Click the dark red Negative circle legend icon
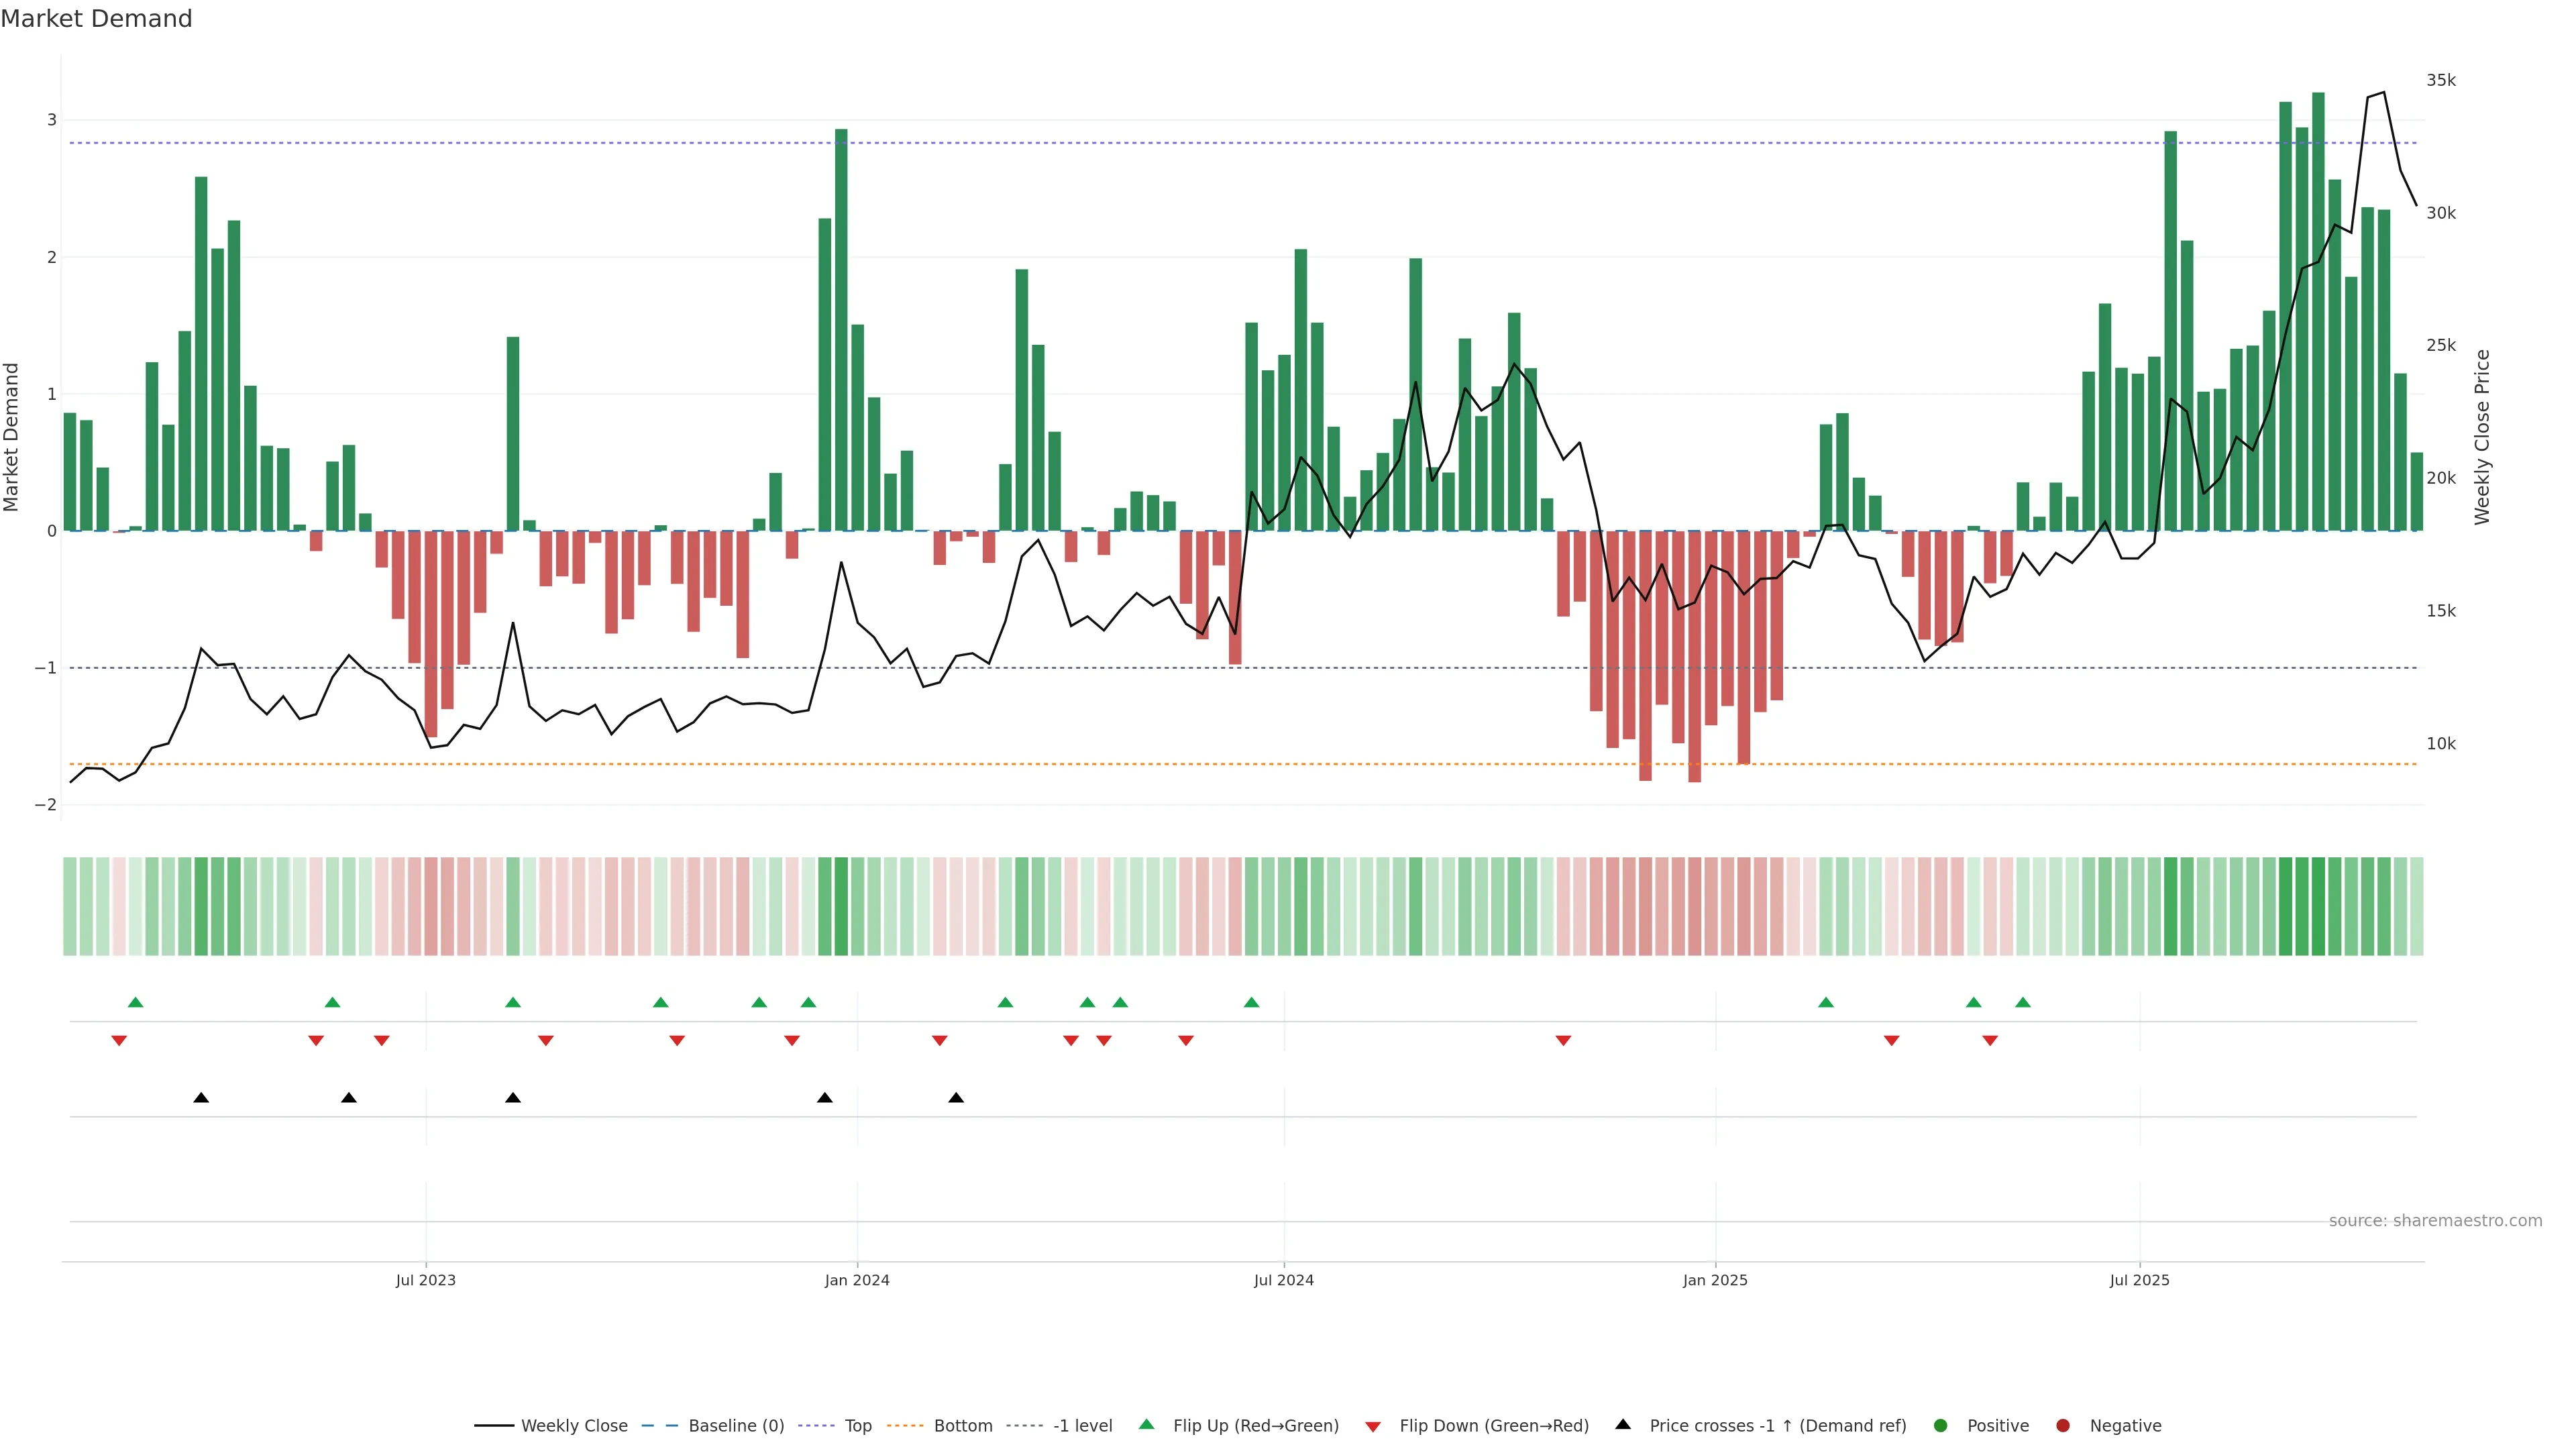2576x1449 pixels. pyautogui.click(x=2063, y=1425)
